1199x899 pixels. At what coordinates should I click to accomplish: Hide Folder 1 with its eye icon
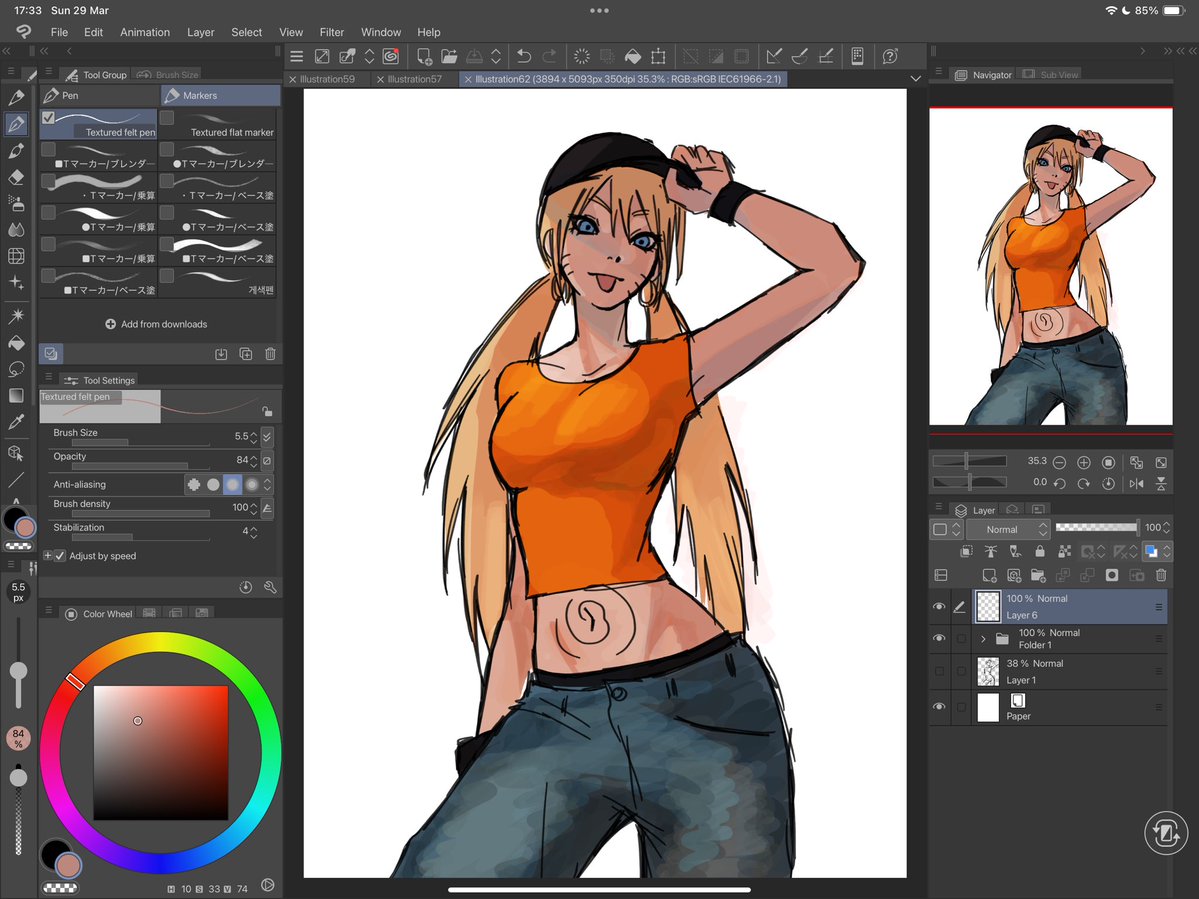(939, 638)
